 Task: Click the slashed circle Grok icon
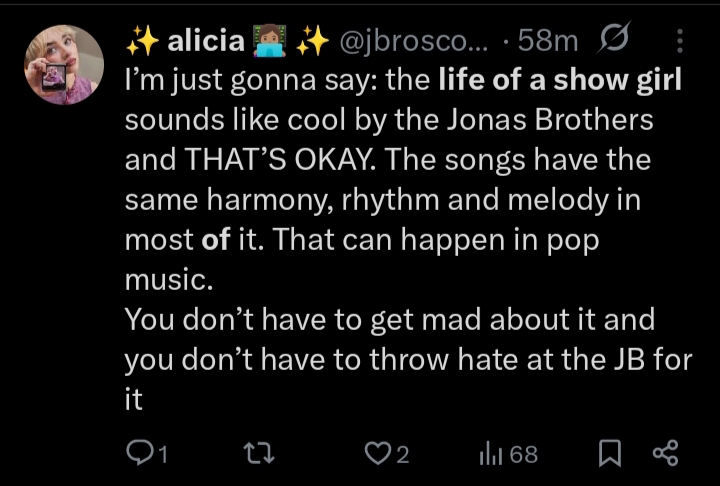609,40
